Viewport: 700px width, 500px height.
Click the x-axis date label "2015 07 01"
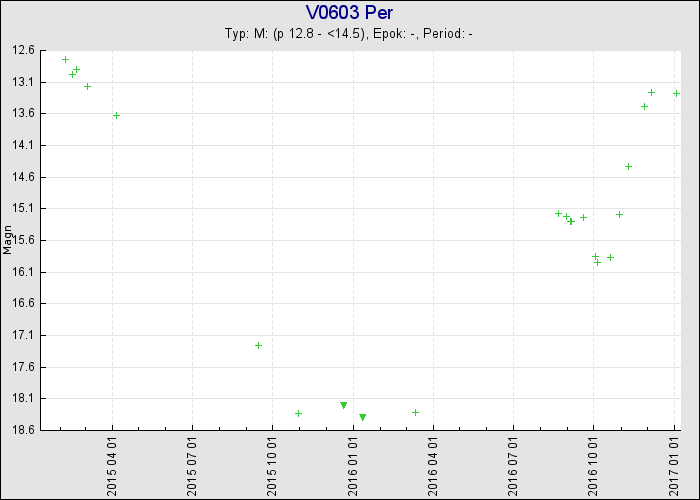192,467
